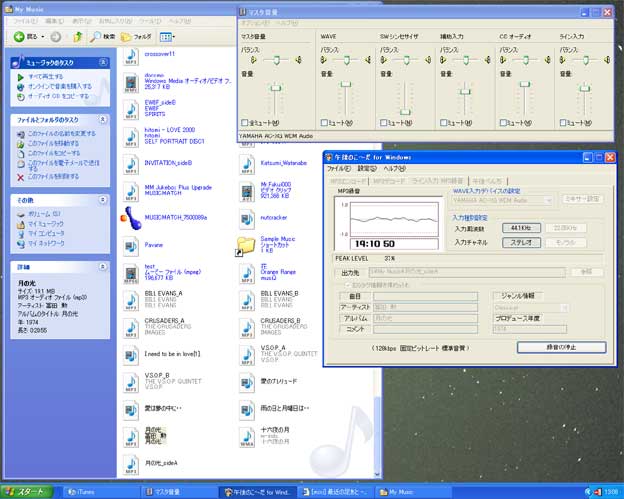The width and height of the screenshot is (624, 499).
Task: Open the MUSICMATCH_7500089a installer icon
Action: point(130,216)
